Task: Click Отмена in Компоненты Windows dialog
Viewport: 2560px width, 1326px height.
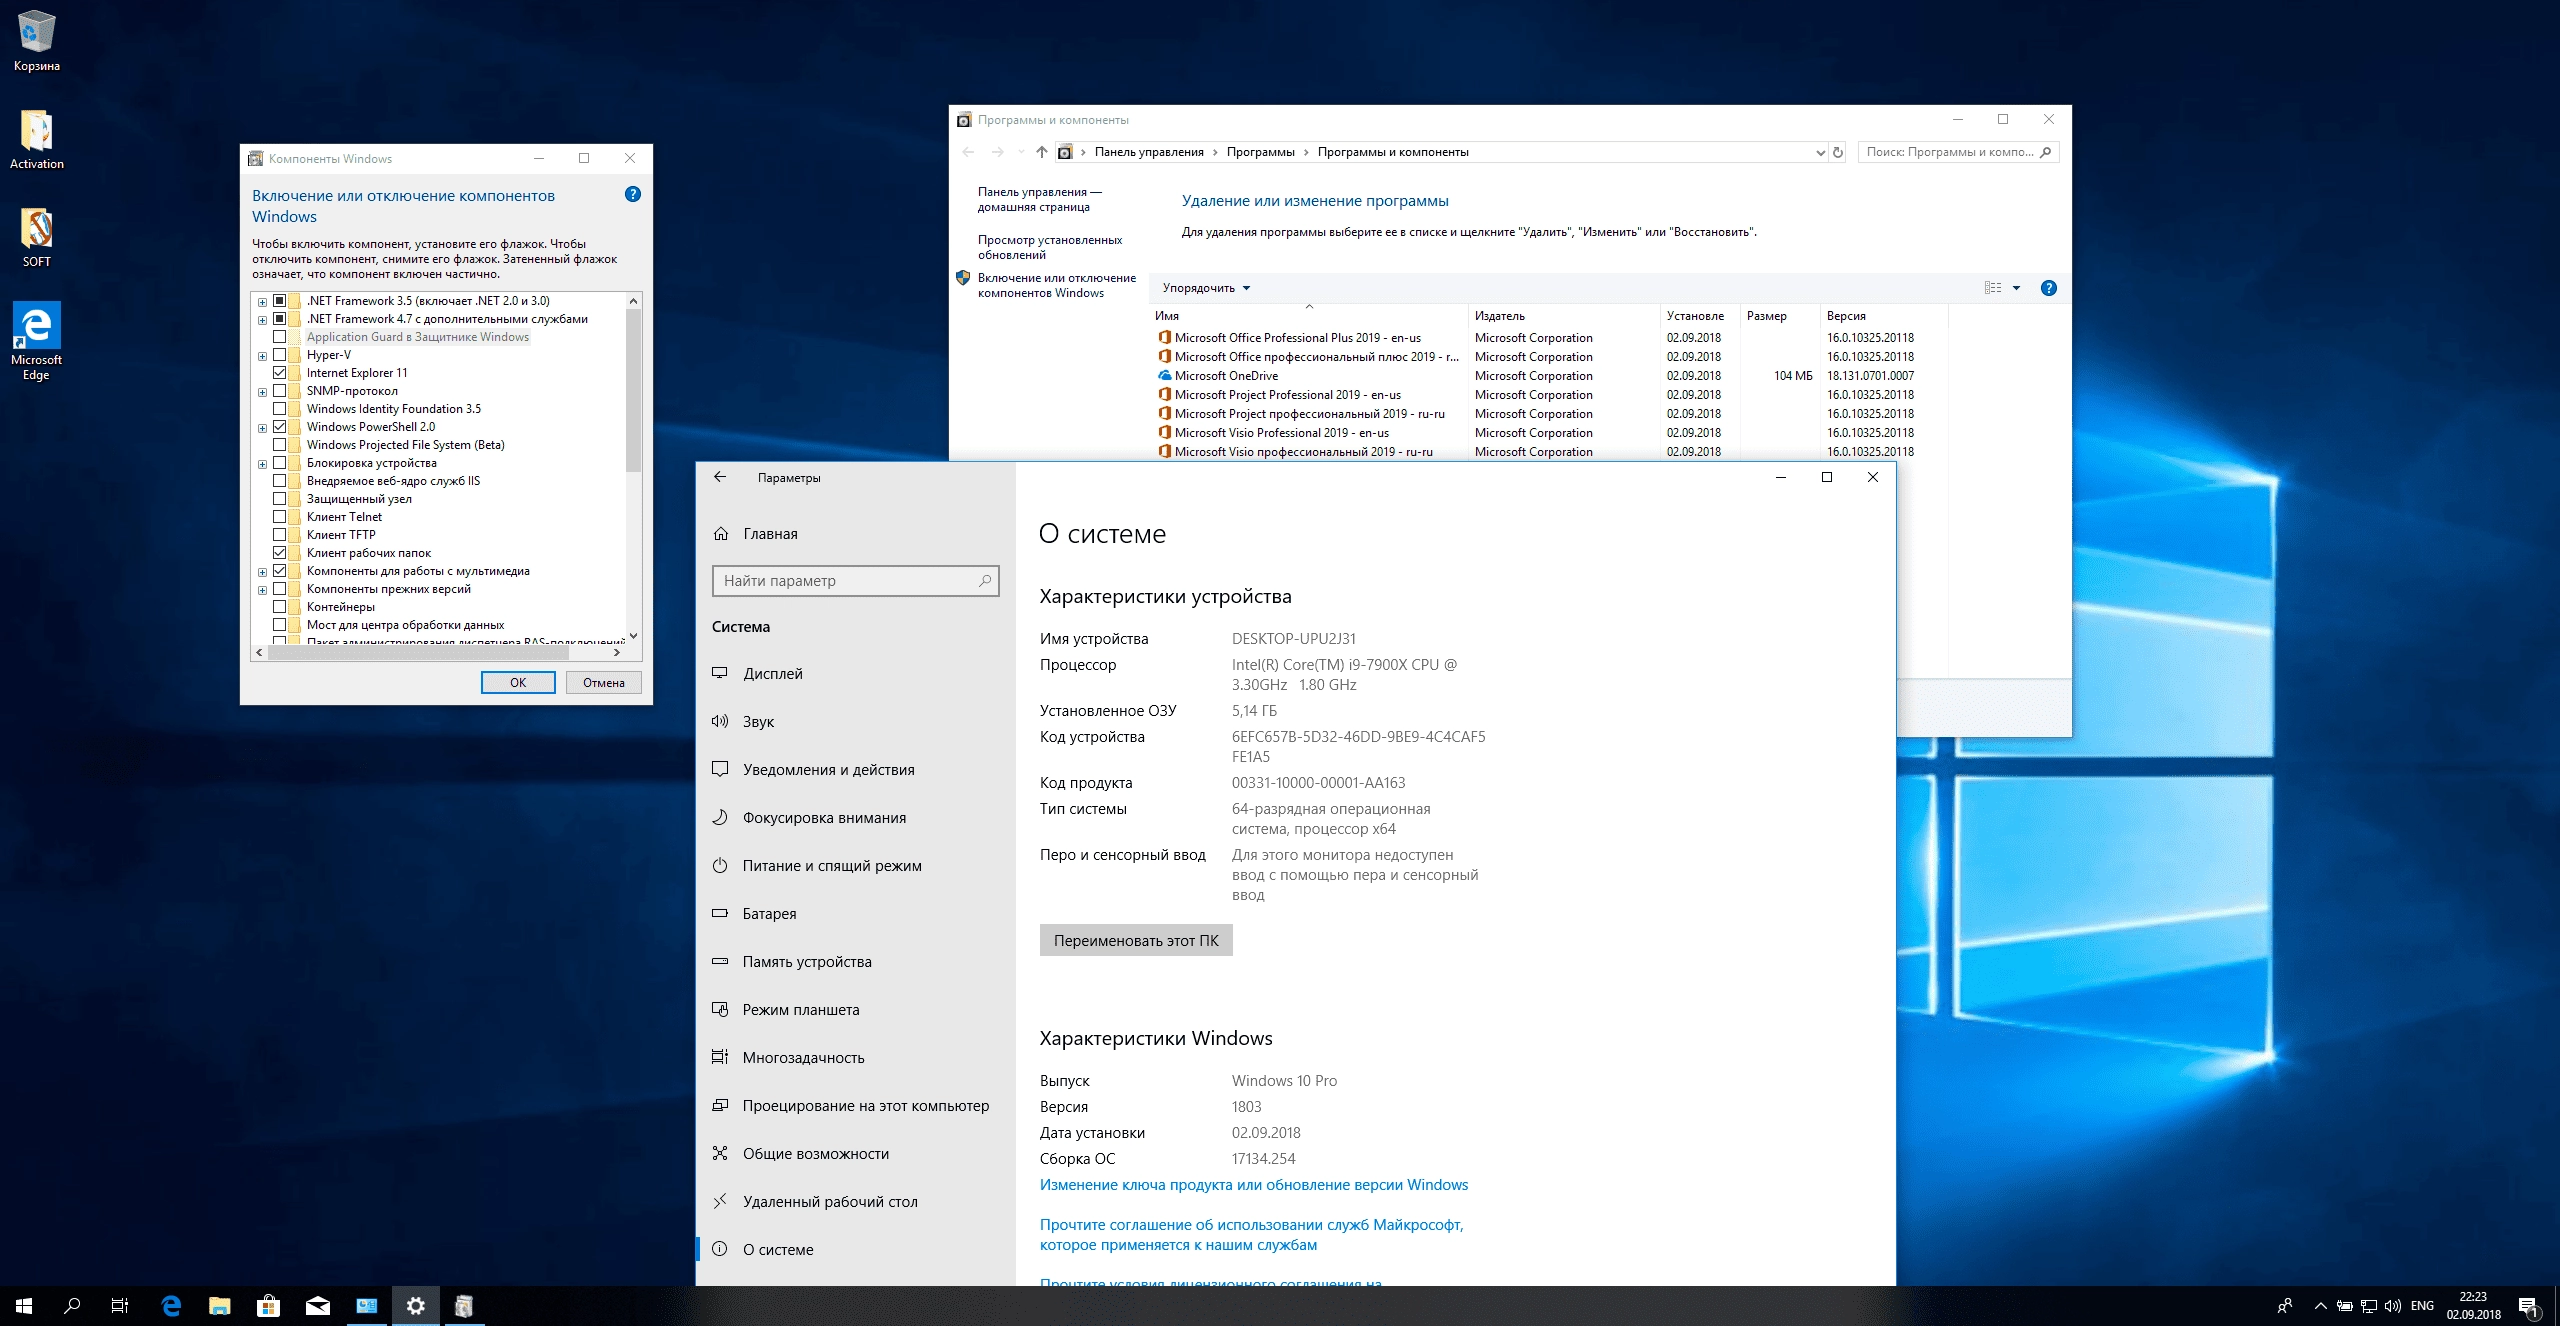Action: [604, 683]
